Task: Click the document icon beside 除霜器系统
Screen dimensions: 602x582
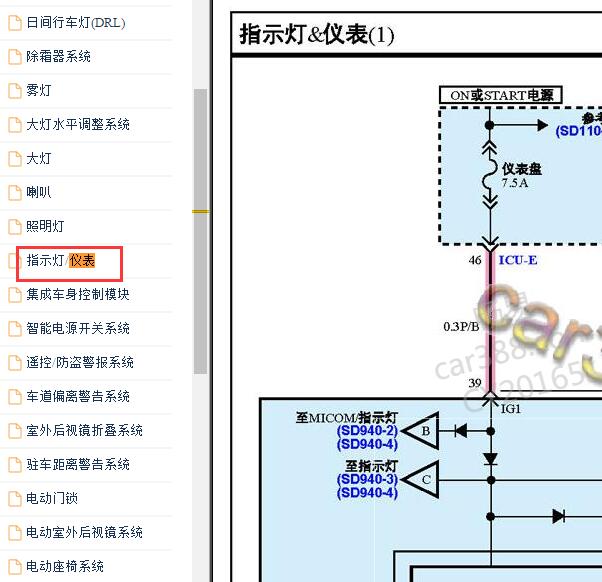Action: tap(15, 56)
